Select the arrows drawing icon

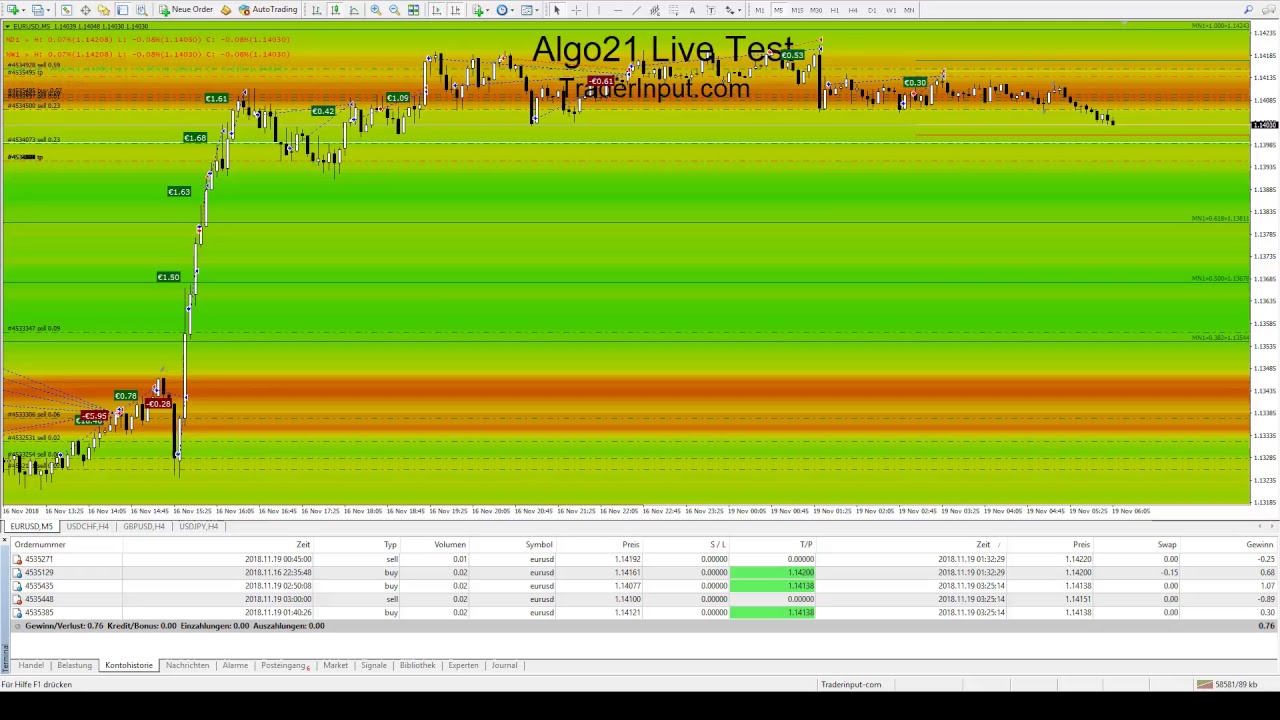729,10
